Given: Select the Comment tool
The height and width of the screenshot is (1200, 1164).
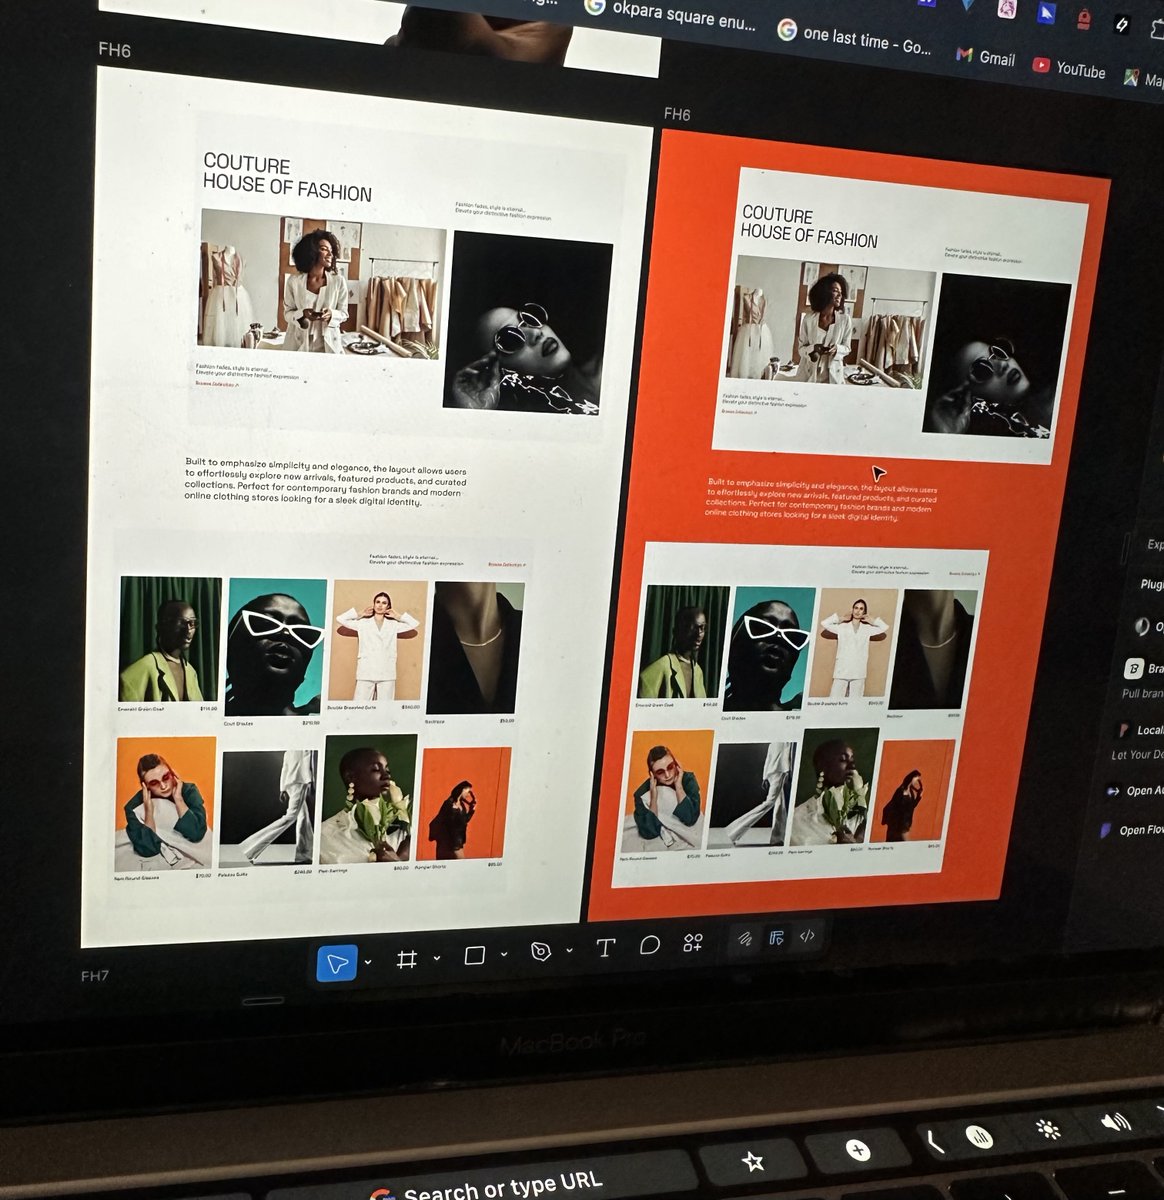Looking at the screenshot, I should coord(650,944).
